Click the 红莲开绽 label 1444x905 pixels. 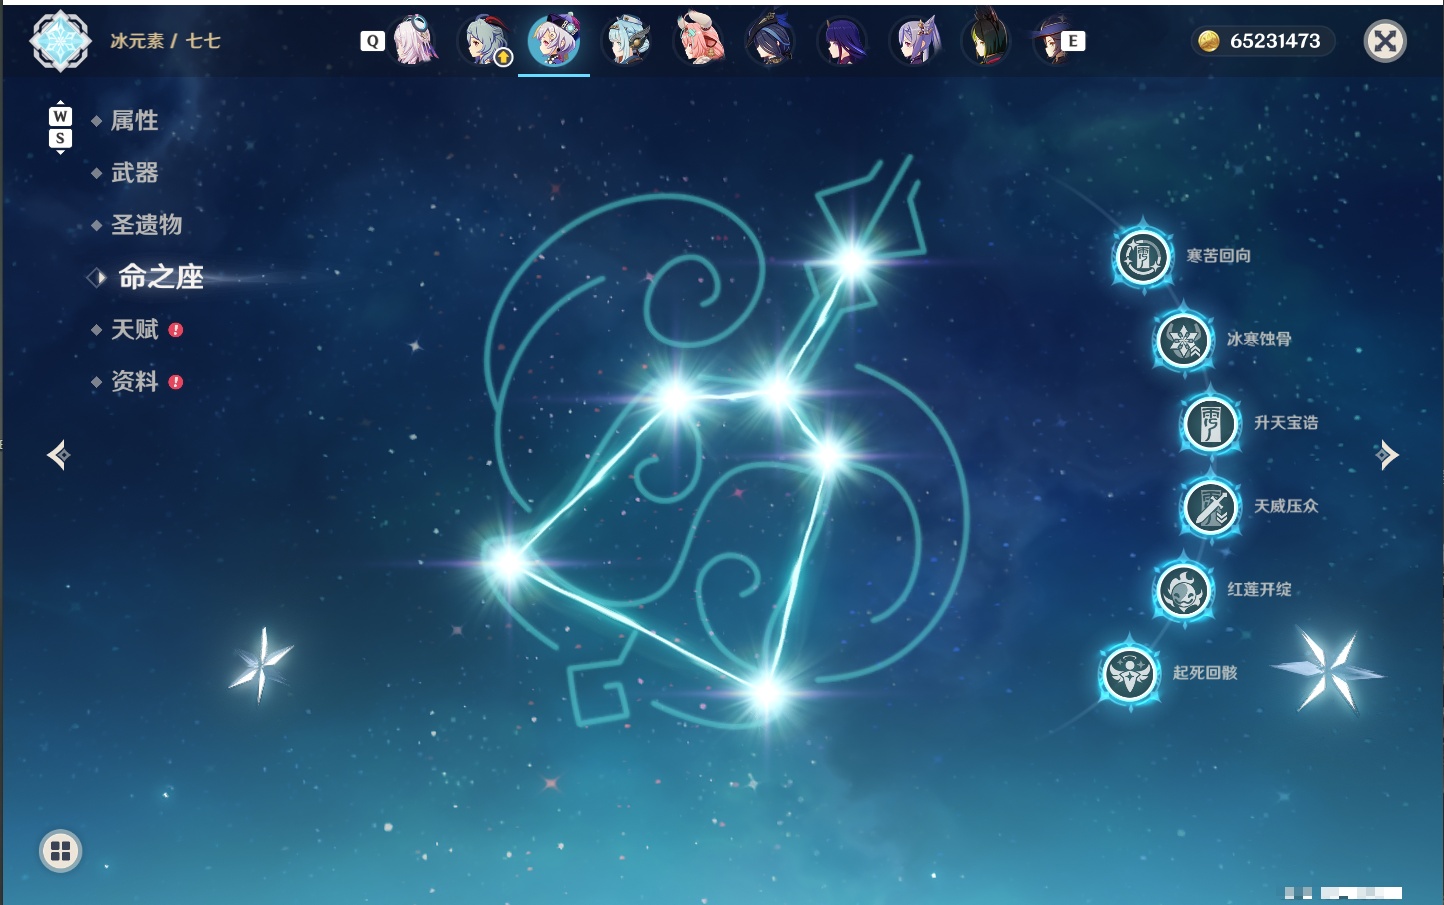(x=1259, y=589)
